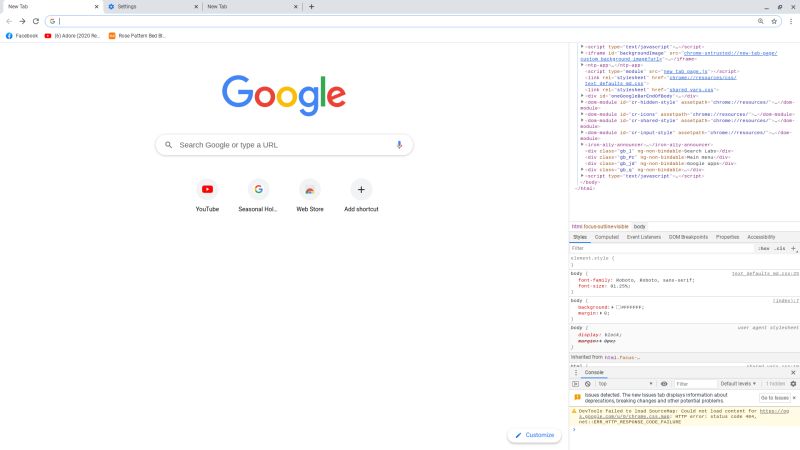Click the Add shortcut plus tile

coord(361,196)
